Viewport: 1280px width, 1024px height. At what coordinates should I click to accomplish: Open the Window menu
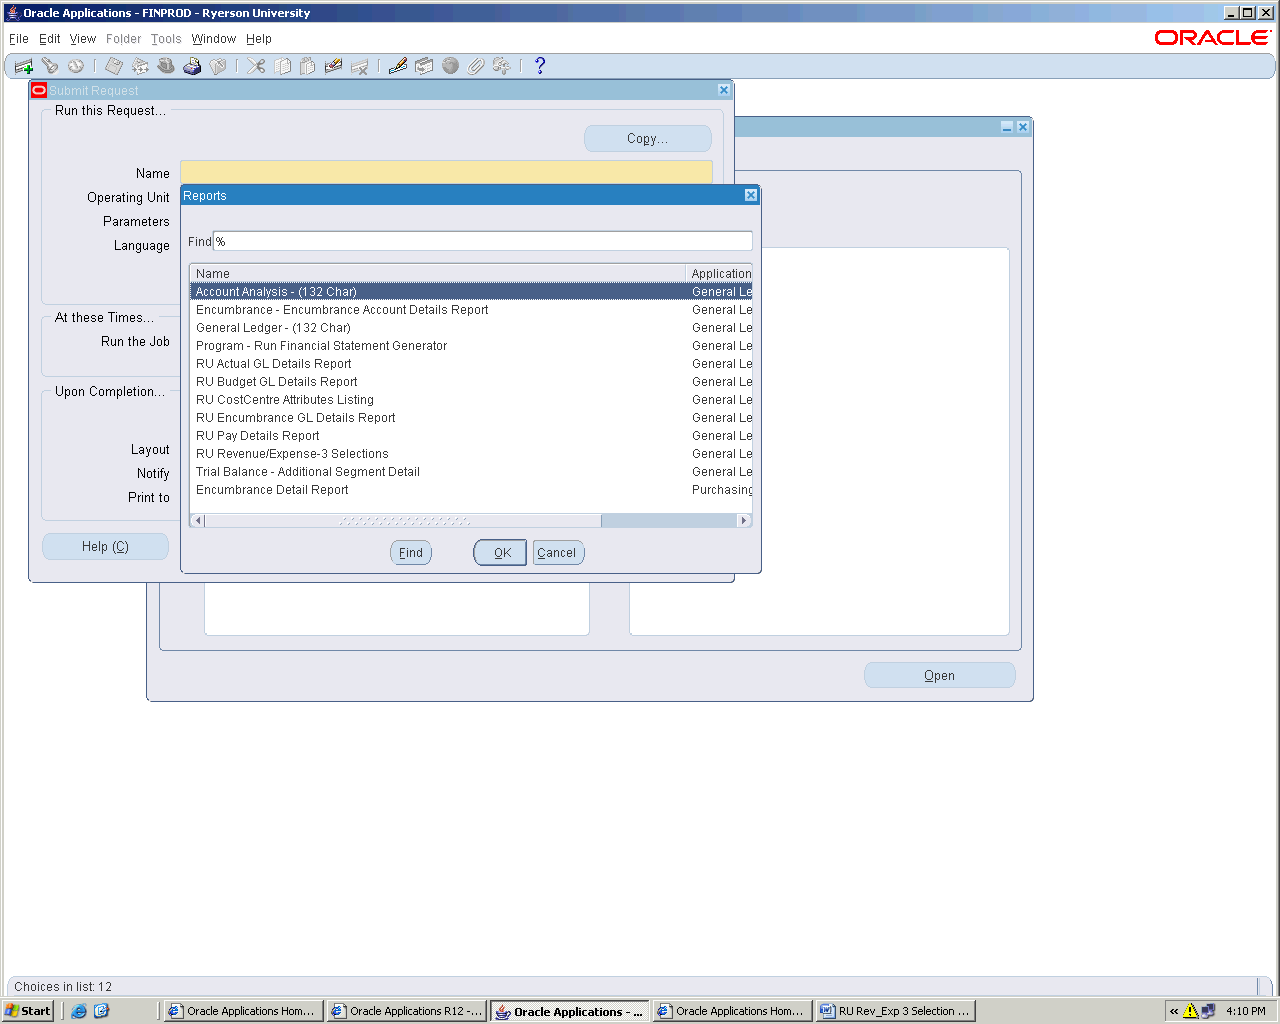[x=213, y=39]
